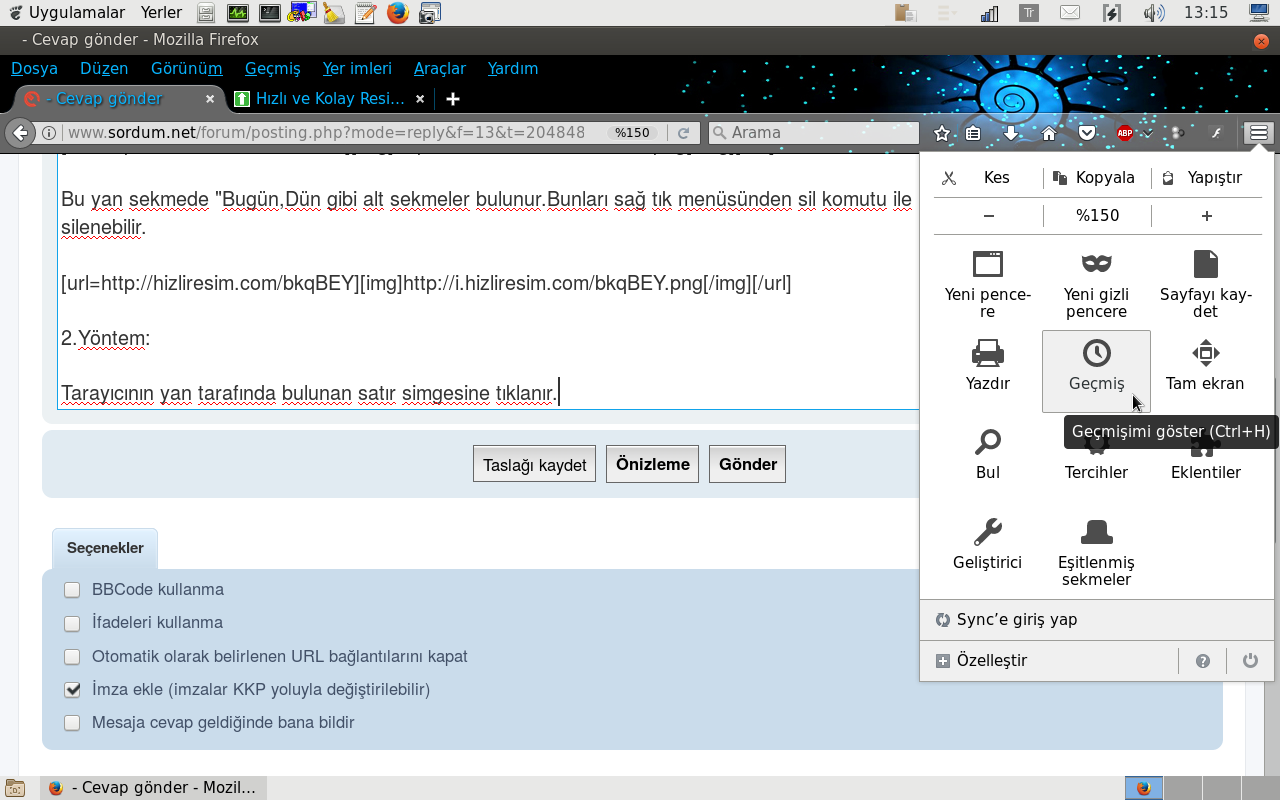The image size is (1280, 800).
Task: Open Pocket icon in toolbar
Action: click(x=1086, y=133)
